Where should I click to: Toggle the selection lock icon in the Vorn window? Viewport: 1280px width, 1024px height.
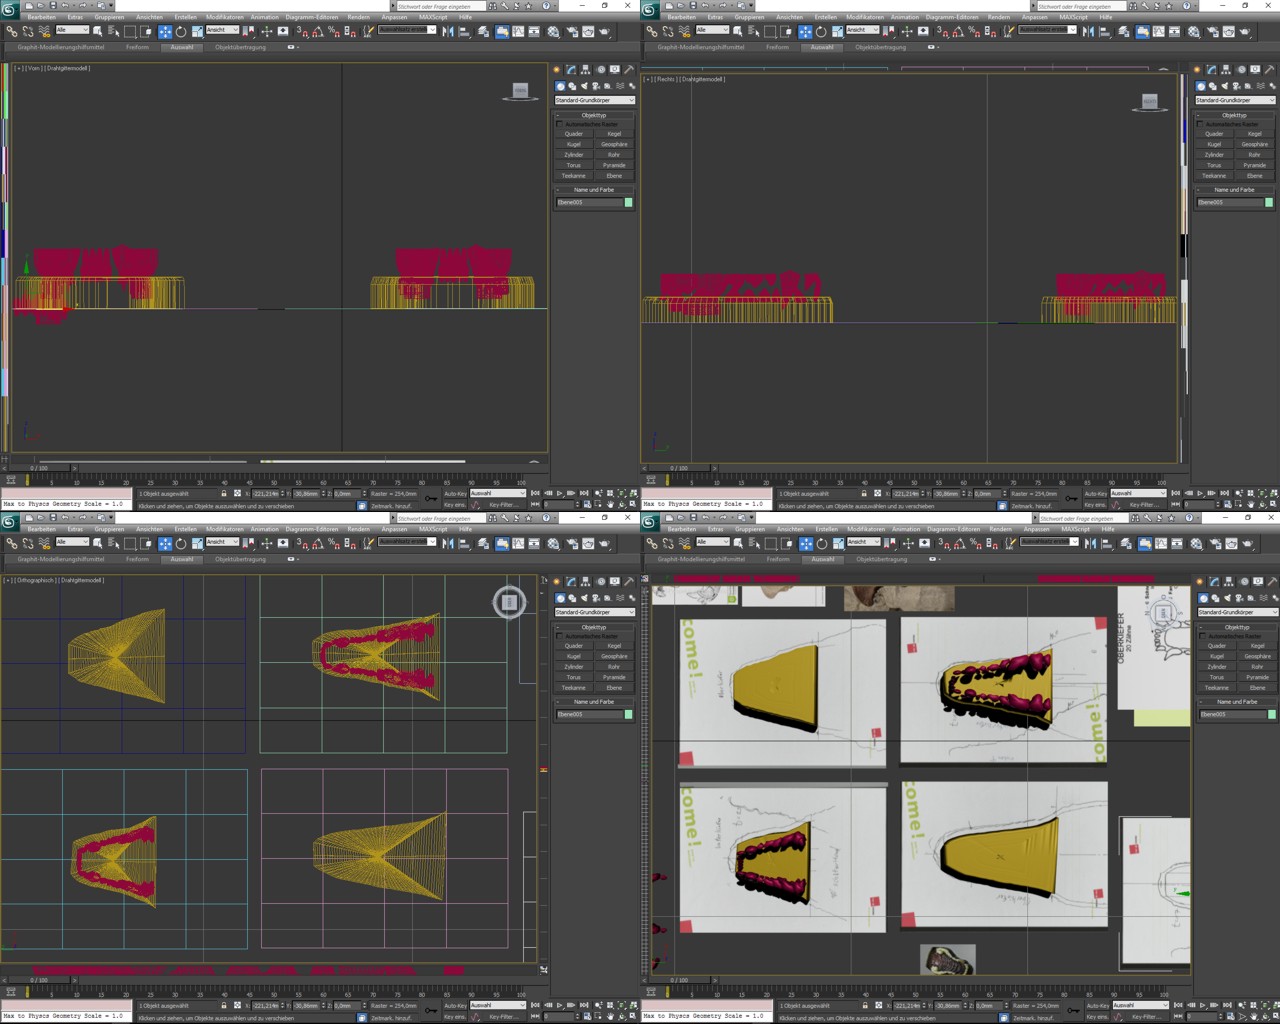pos(224,493)
